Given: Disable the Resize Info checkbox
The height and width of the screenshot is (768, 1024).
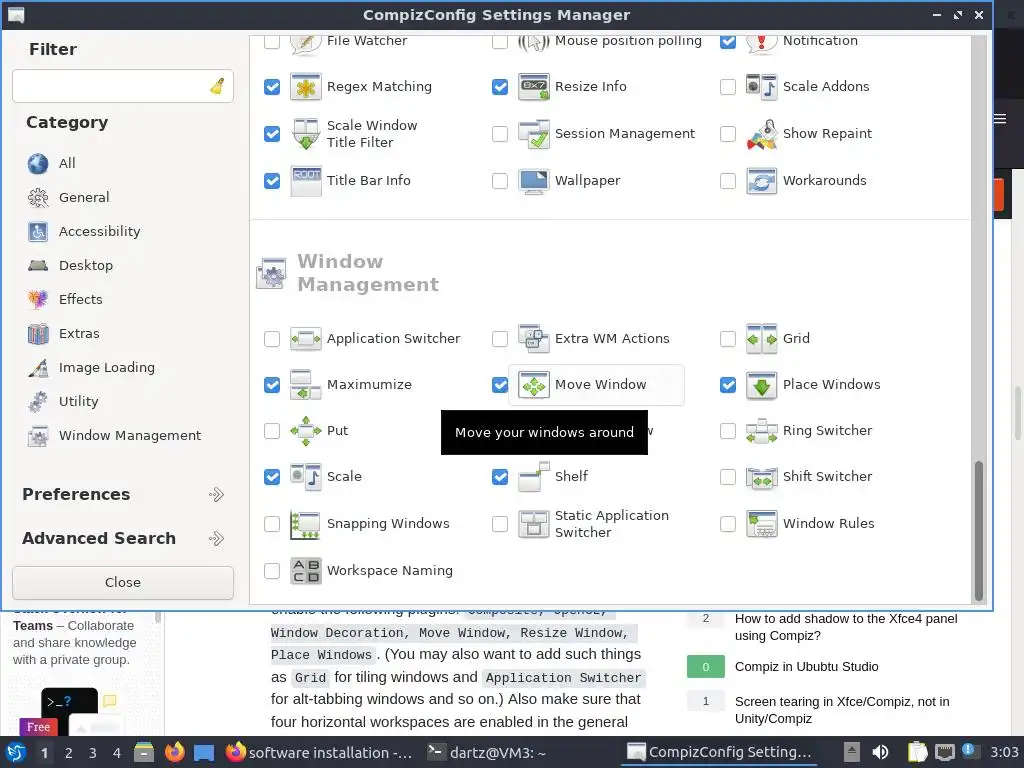Looking at the screenshot, I should click(500, 87).
